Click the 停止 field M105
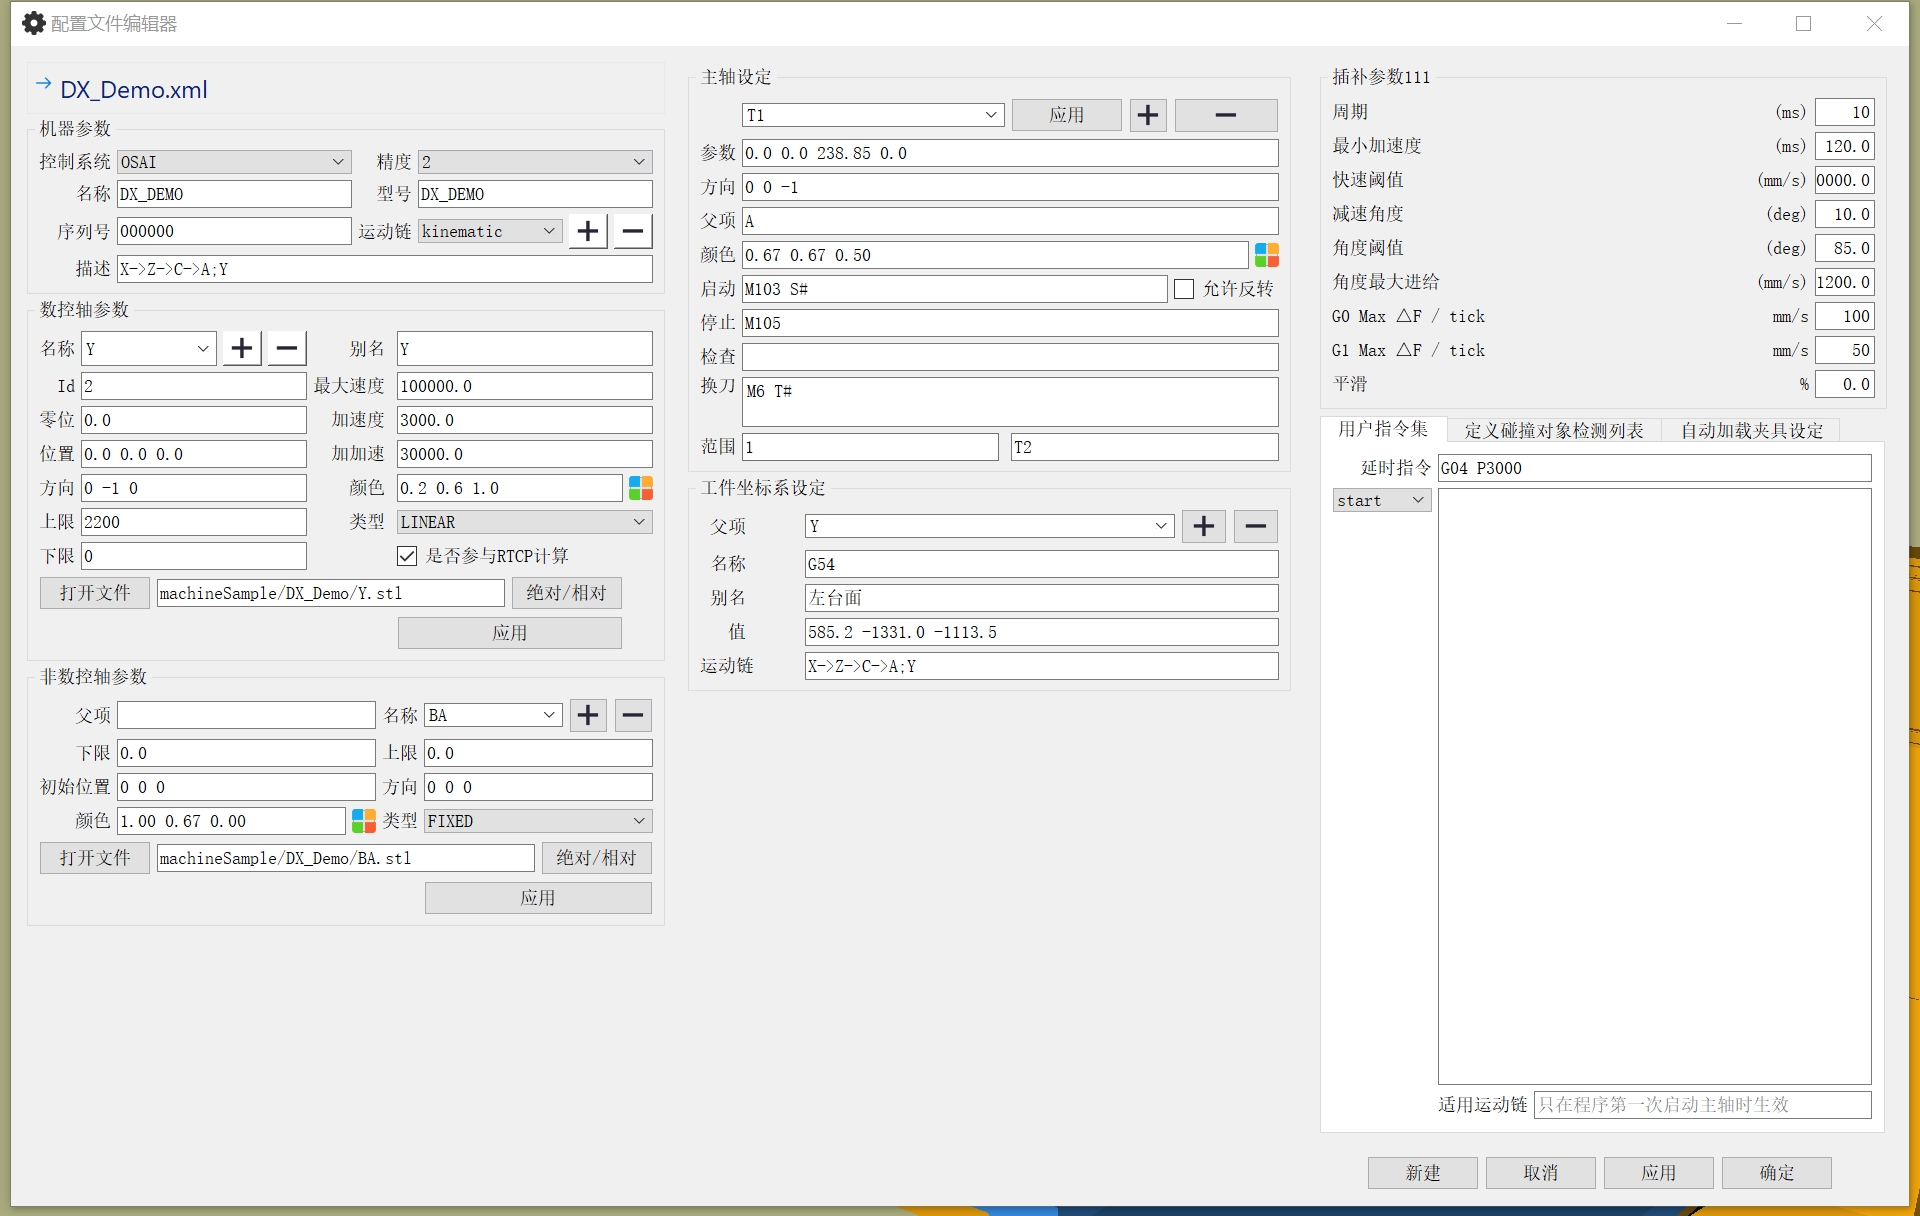This screenshot has height=1216, width=1920. click(1010, 323)
